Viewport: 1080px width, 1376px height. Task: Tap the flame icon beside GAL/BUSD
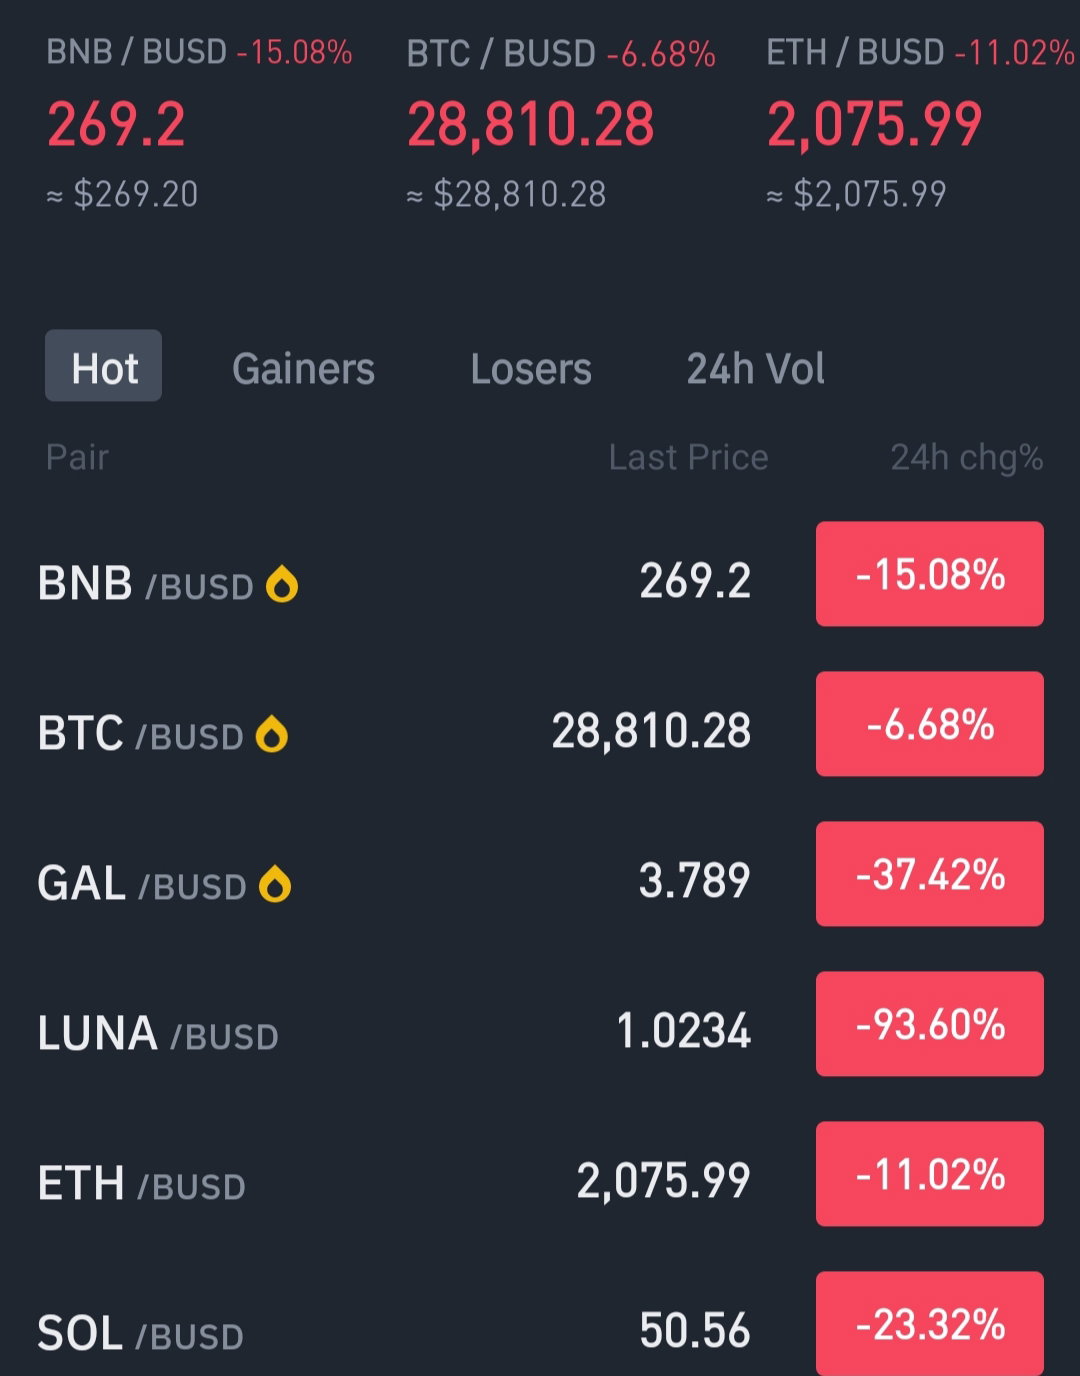tap(275, 884)
